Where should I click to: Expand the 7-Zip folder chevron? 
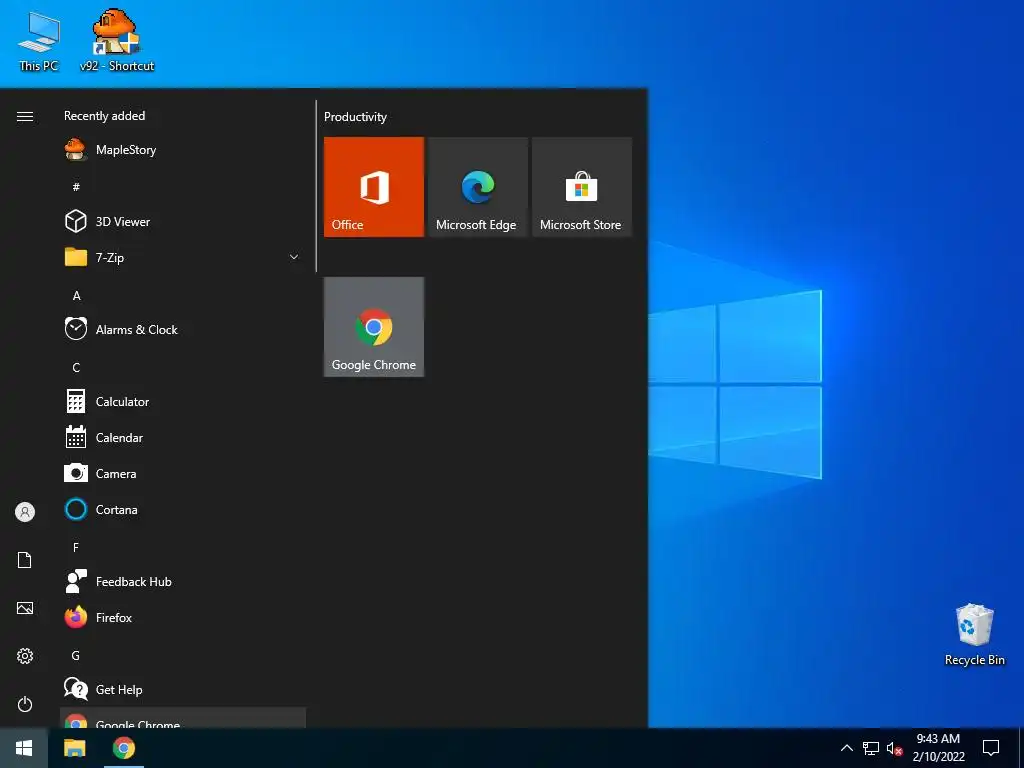[294, 257]
